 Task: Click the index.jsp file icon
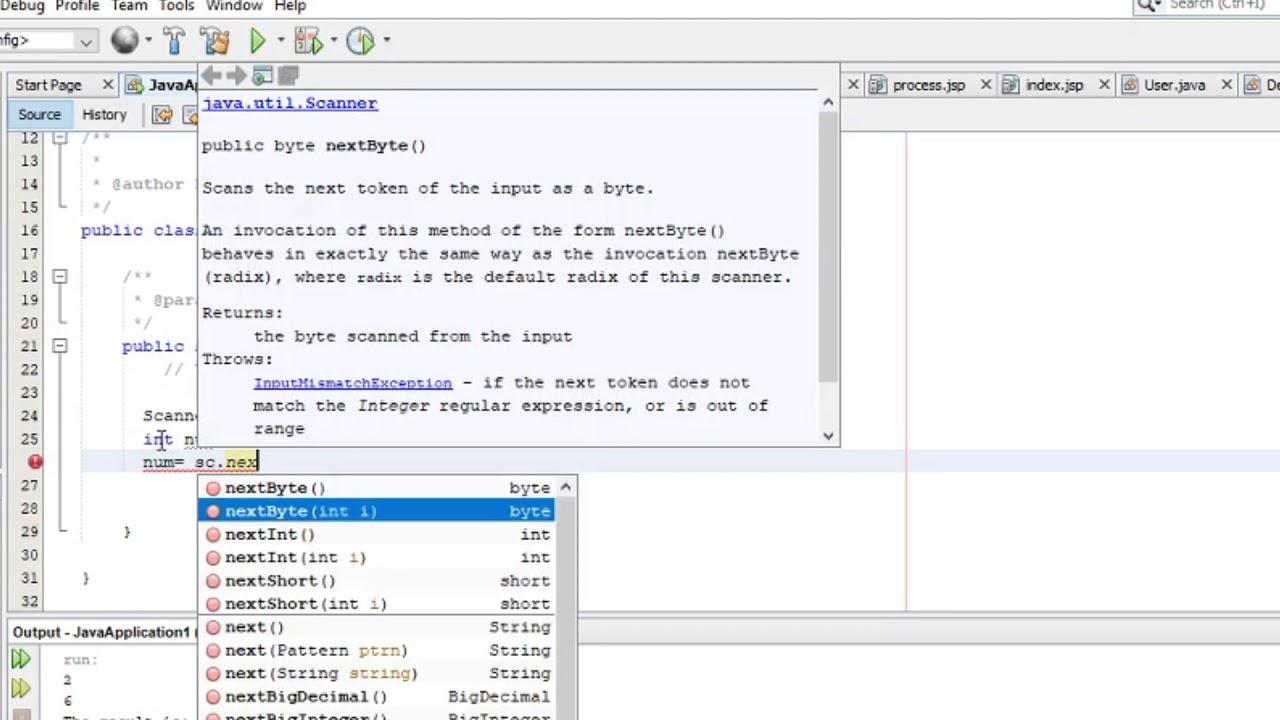[1010, 85]
